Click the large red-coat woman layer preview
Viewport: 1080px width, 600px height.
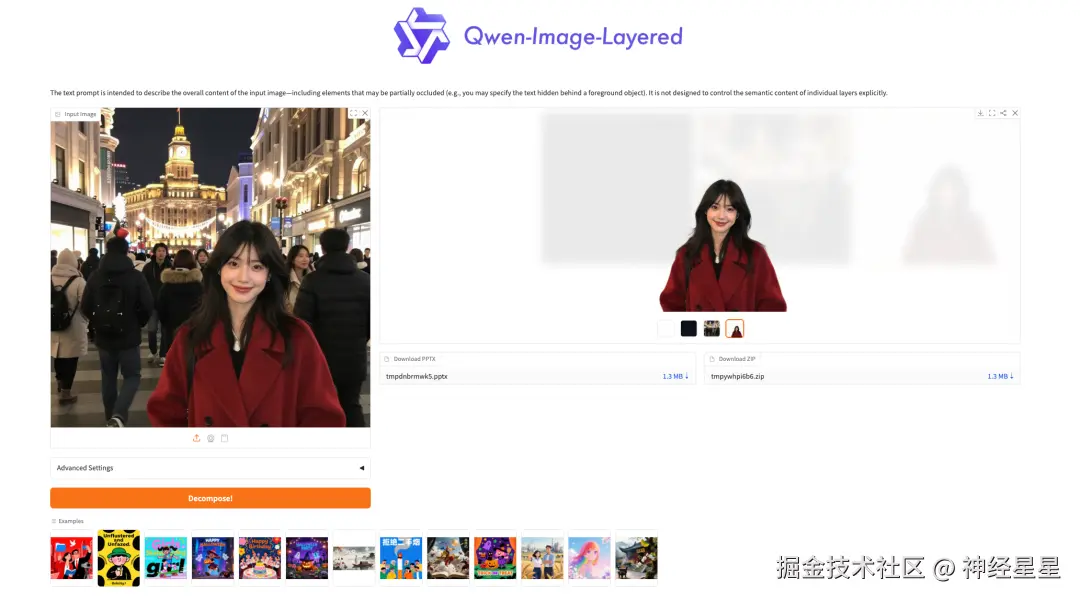tap(723, 245)
